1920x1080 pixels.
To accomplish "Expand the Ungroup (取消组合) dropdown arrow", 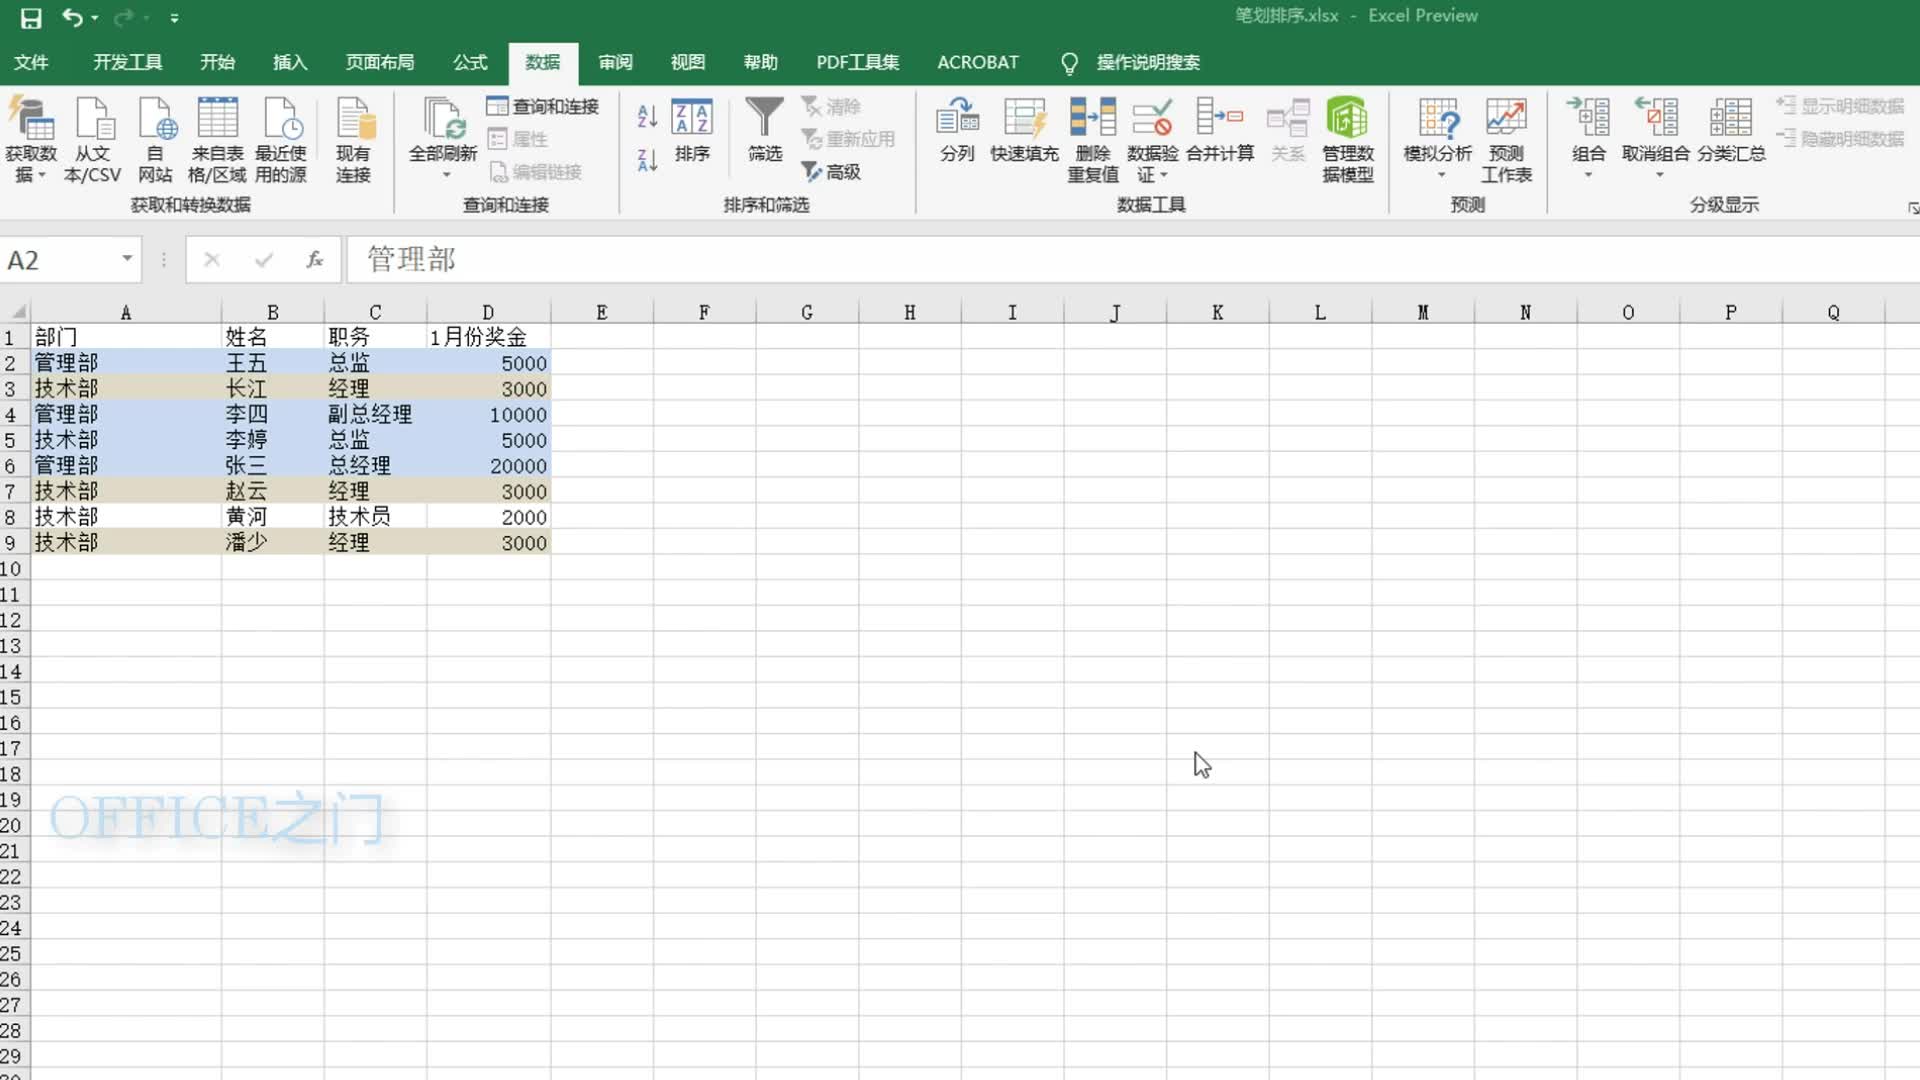I will [x=1659, y=176].
